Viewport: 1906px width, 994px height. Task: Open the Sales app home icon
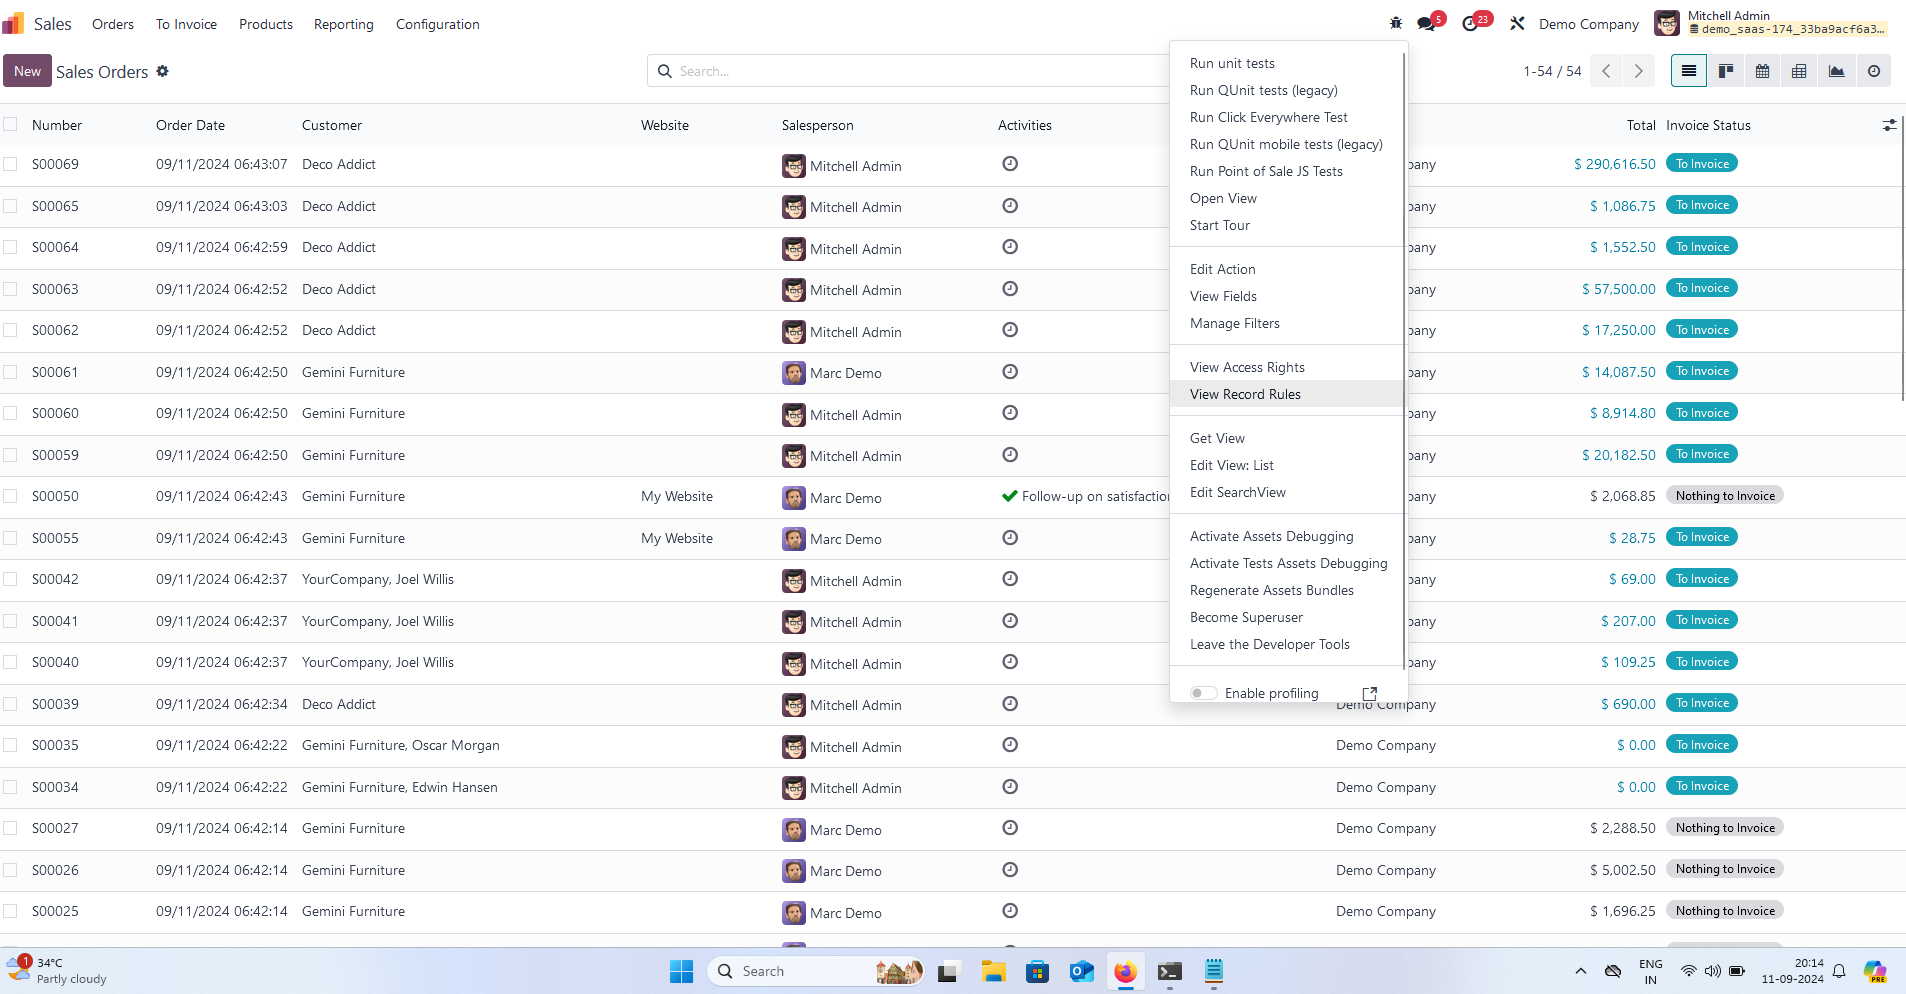click(13, 23)
